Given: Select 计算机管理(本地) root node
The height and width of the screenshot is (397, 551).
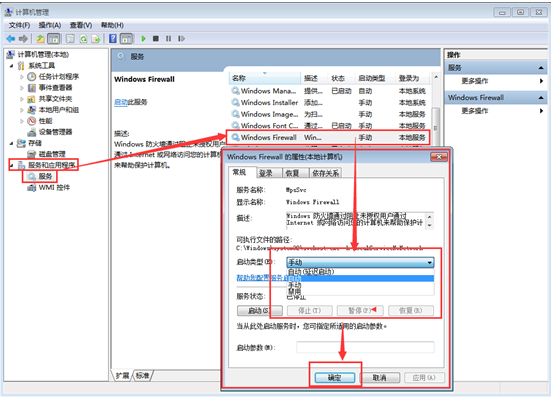Looking at the screenshot, I should point(43,54).
